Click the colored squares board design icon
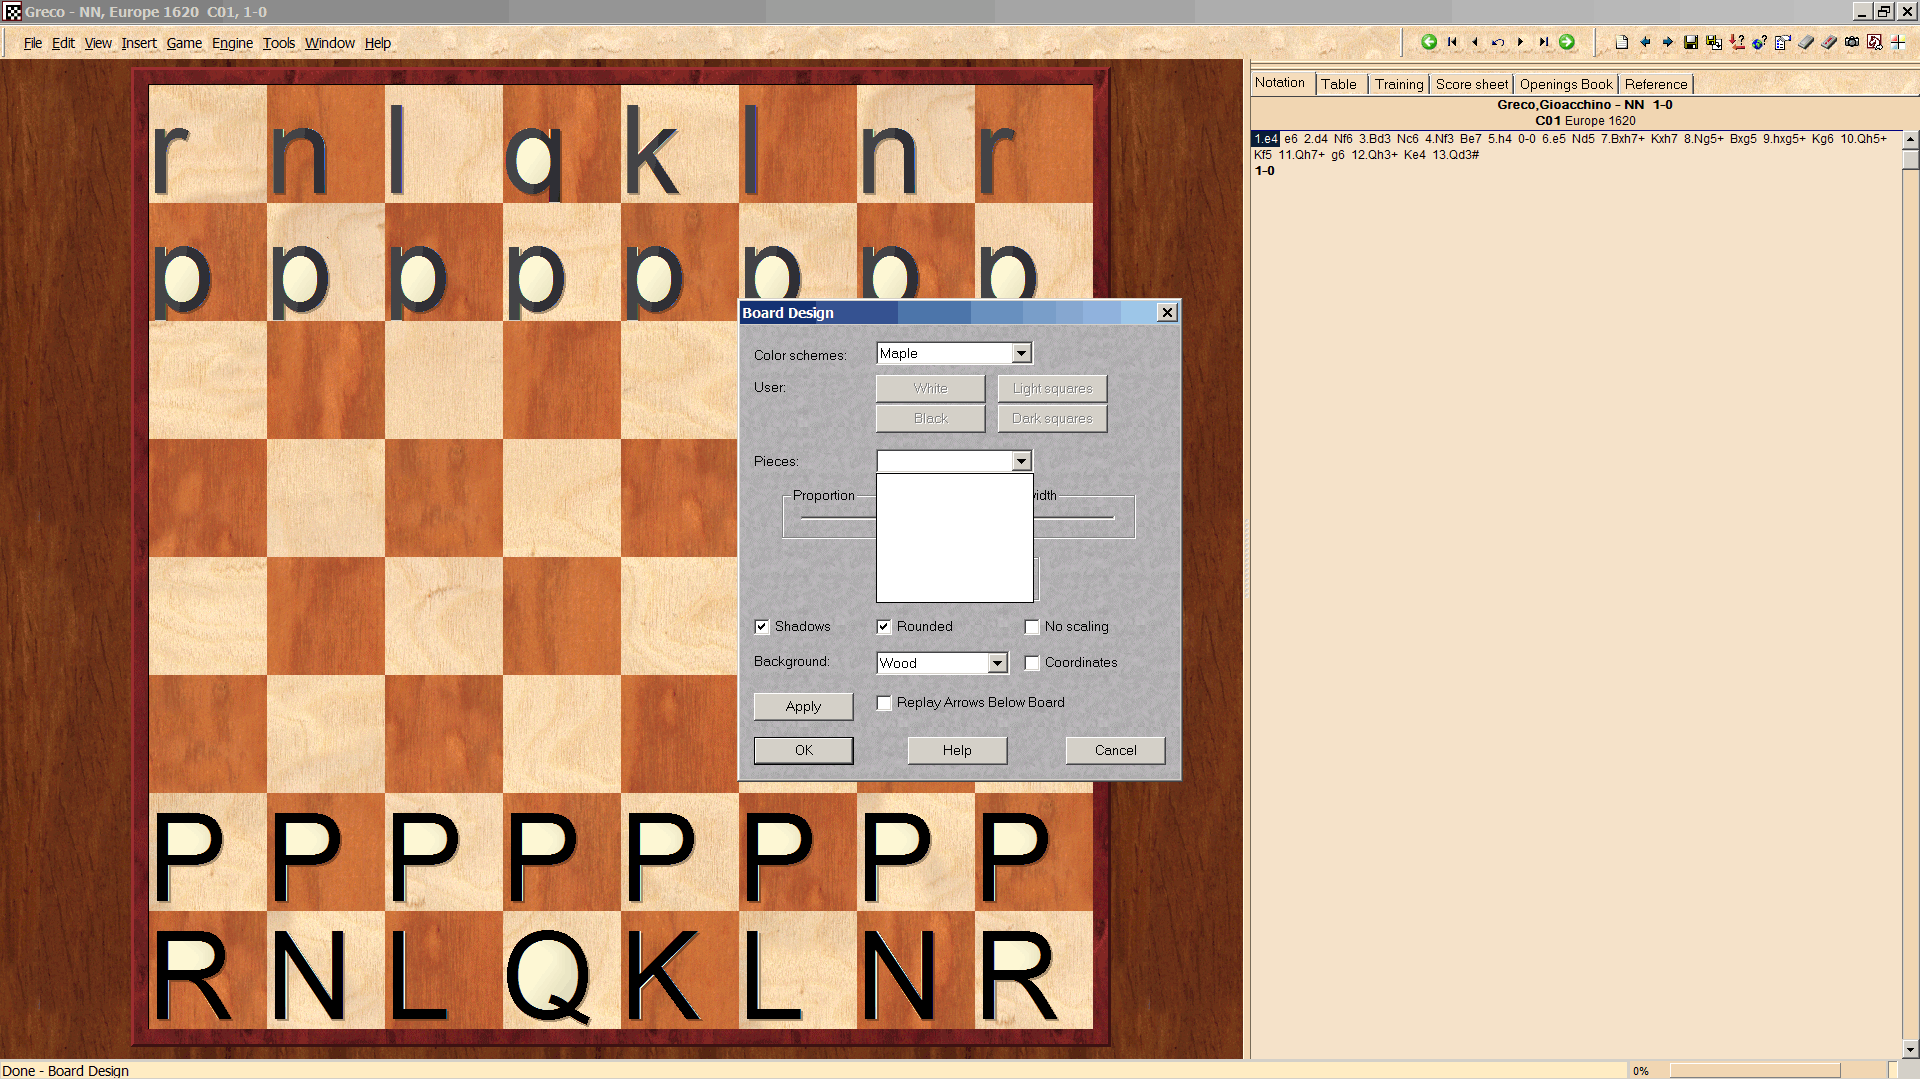Image resolution: width=1920 pixels, height=1080 pixels. tap(1897, 42)
